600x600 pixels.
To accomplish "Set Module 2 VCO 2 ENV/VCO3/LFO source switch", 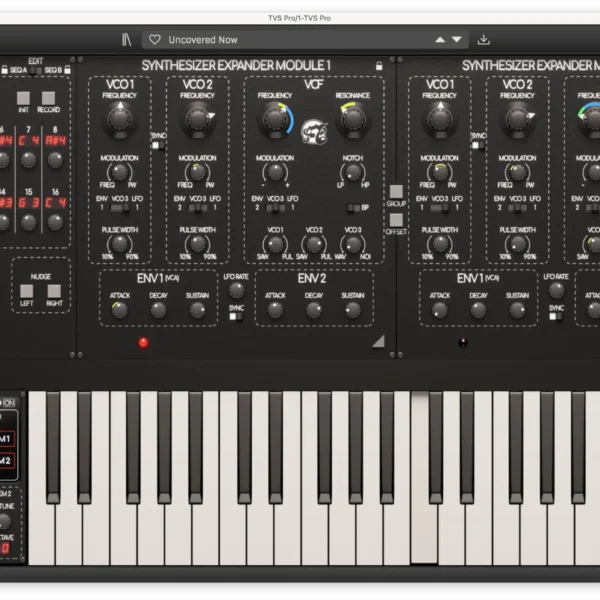I will point(517,208).
